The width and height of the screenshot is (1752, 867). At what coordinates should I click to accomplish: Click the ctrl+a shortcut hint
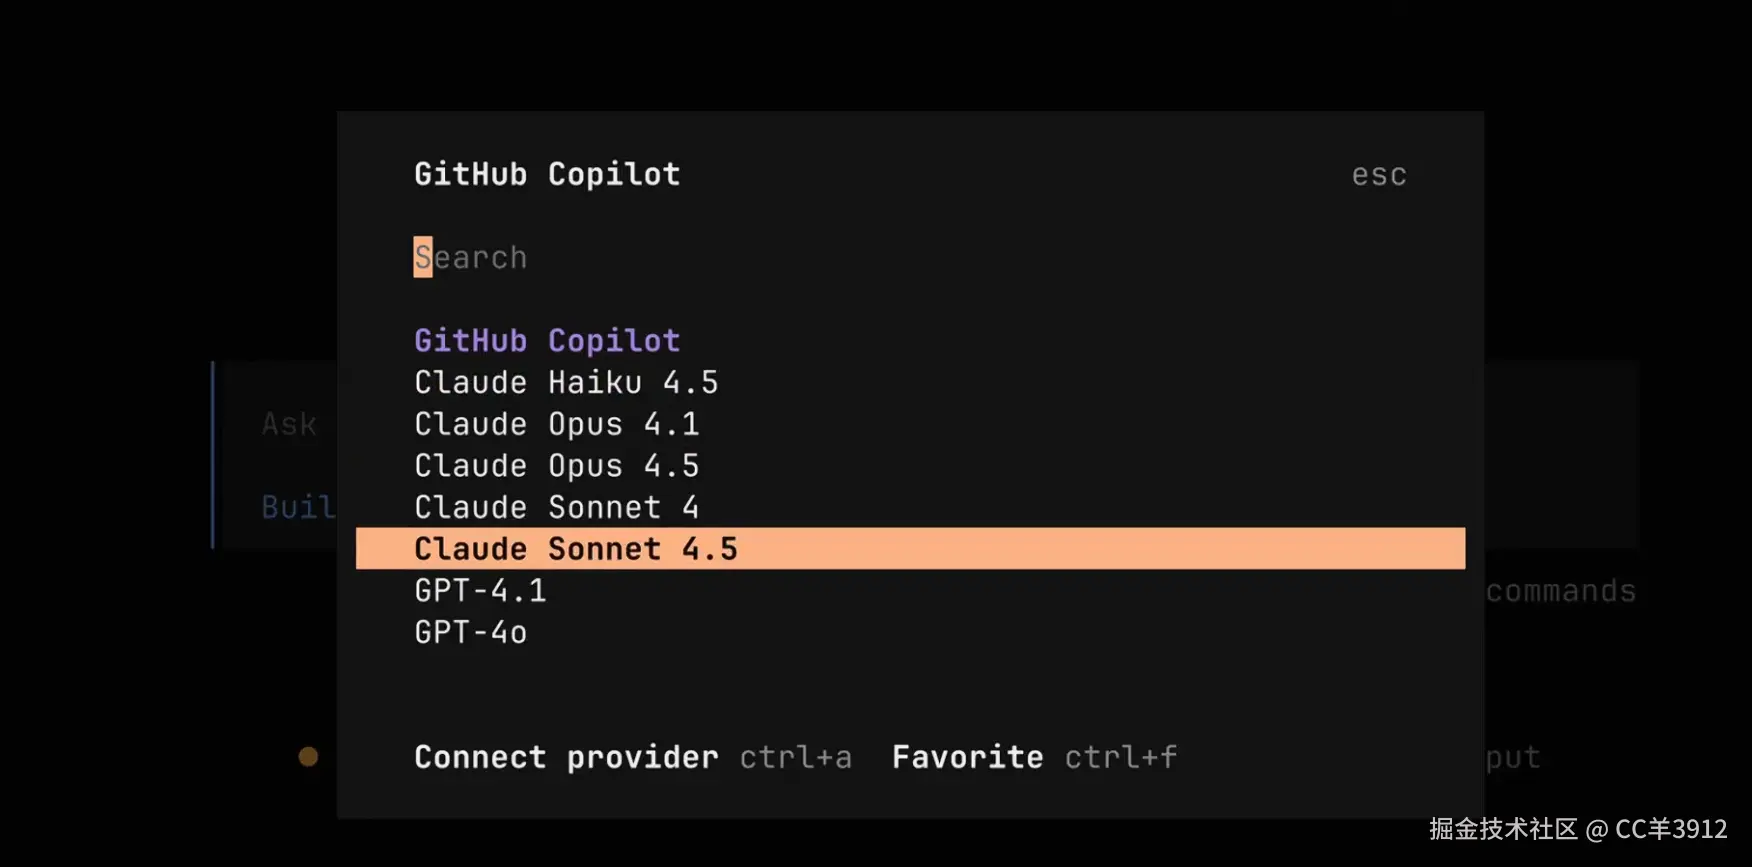pyautogui.click(x=795, y=757)
